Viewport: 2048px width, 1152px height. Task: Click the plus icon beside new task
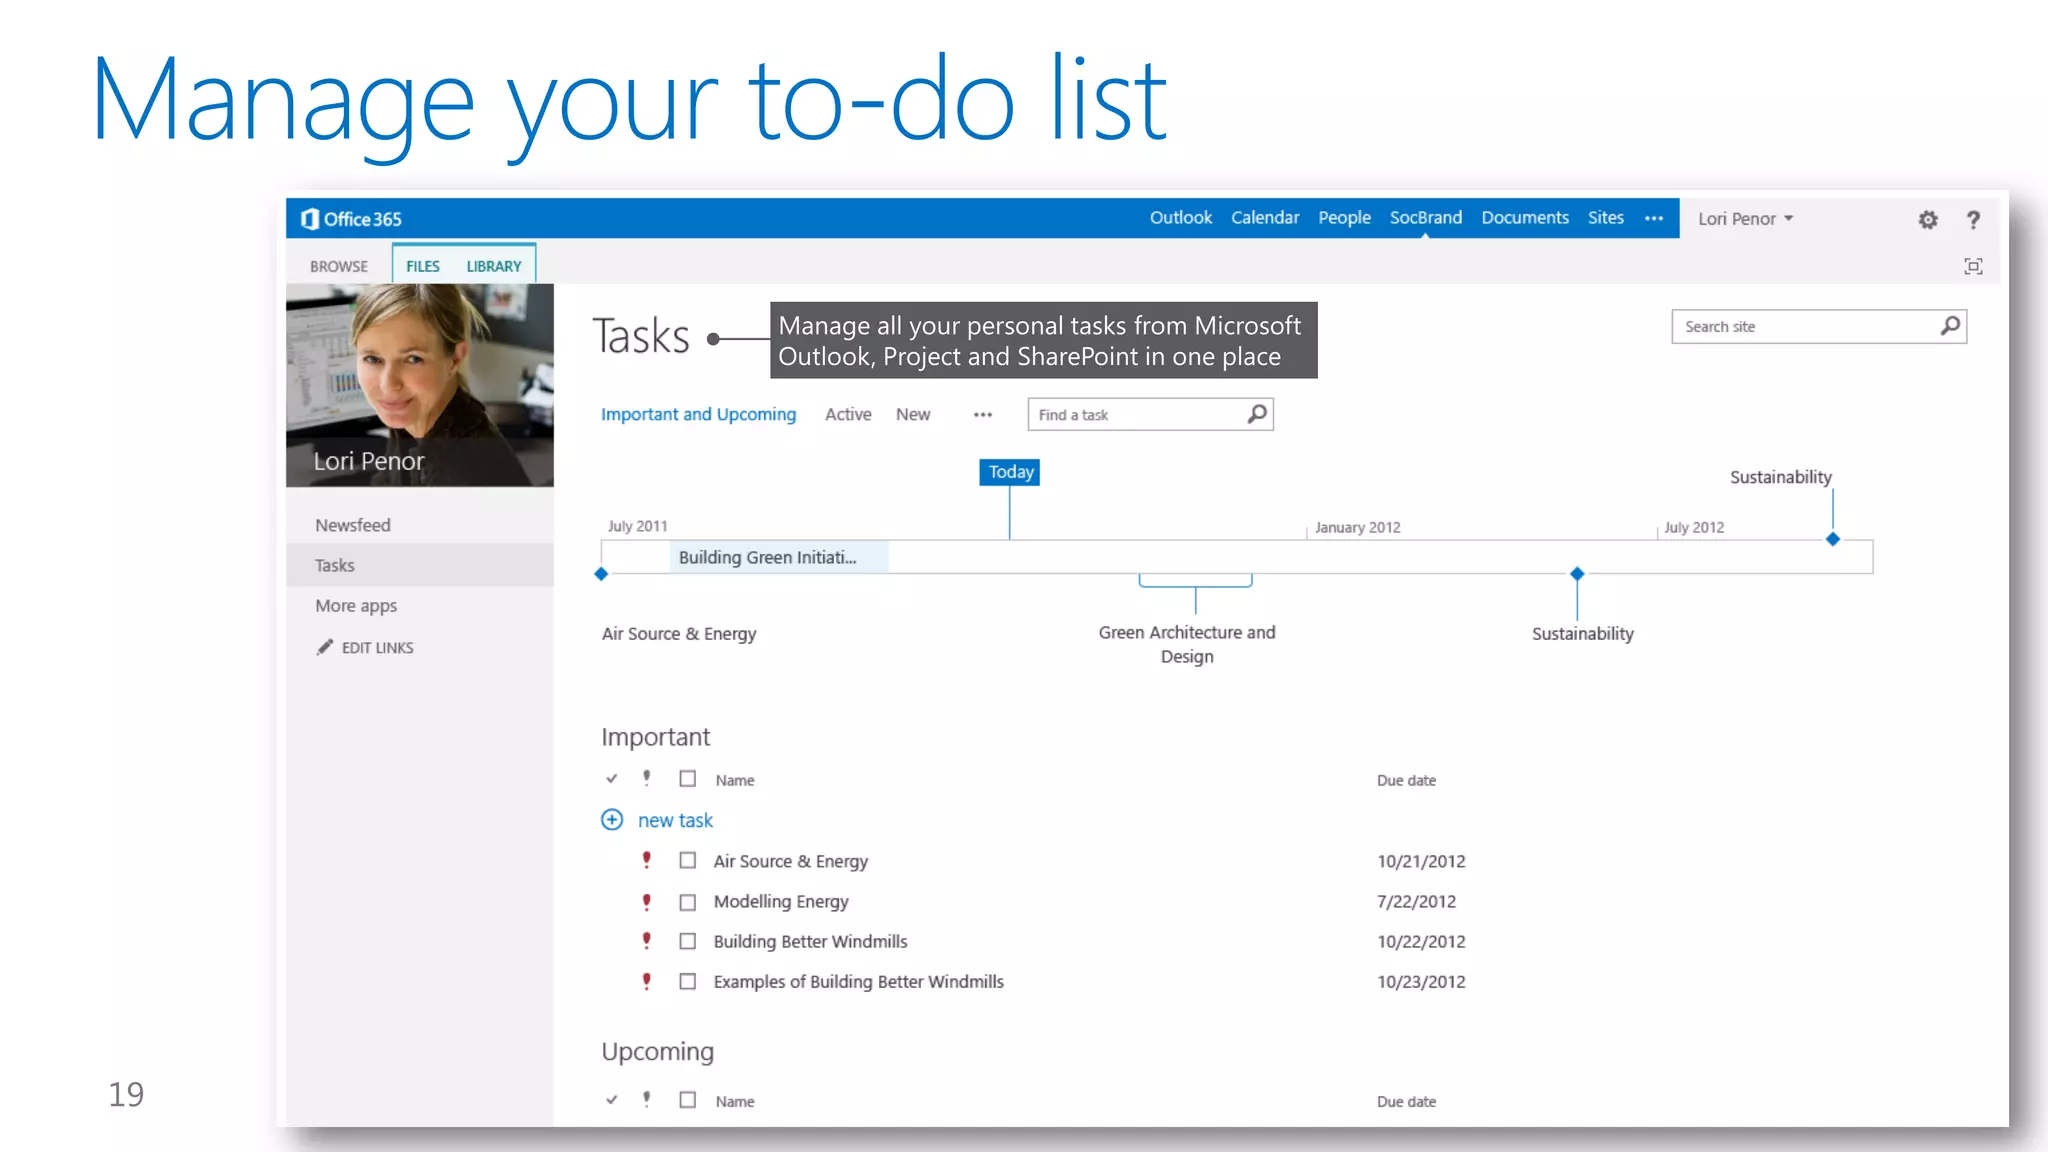612,820
